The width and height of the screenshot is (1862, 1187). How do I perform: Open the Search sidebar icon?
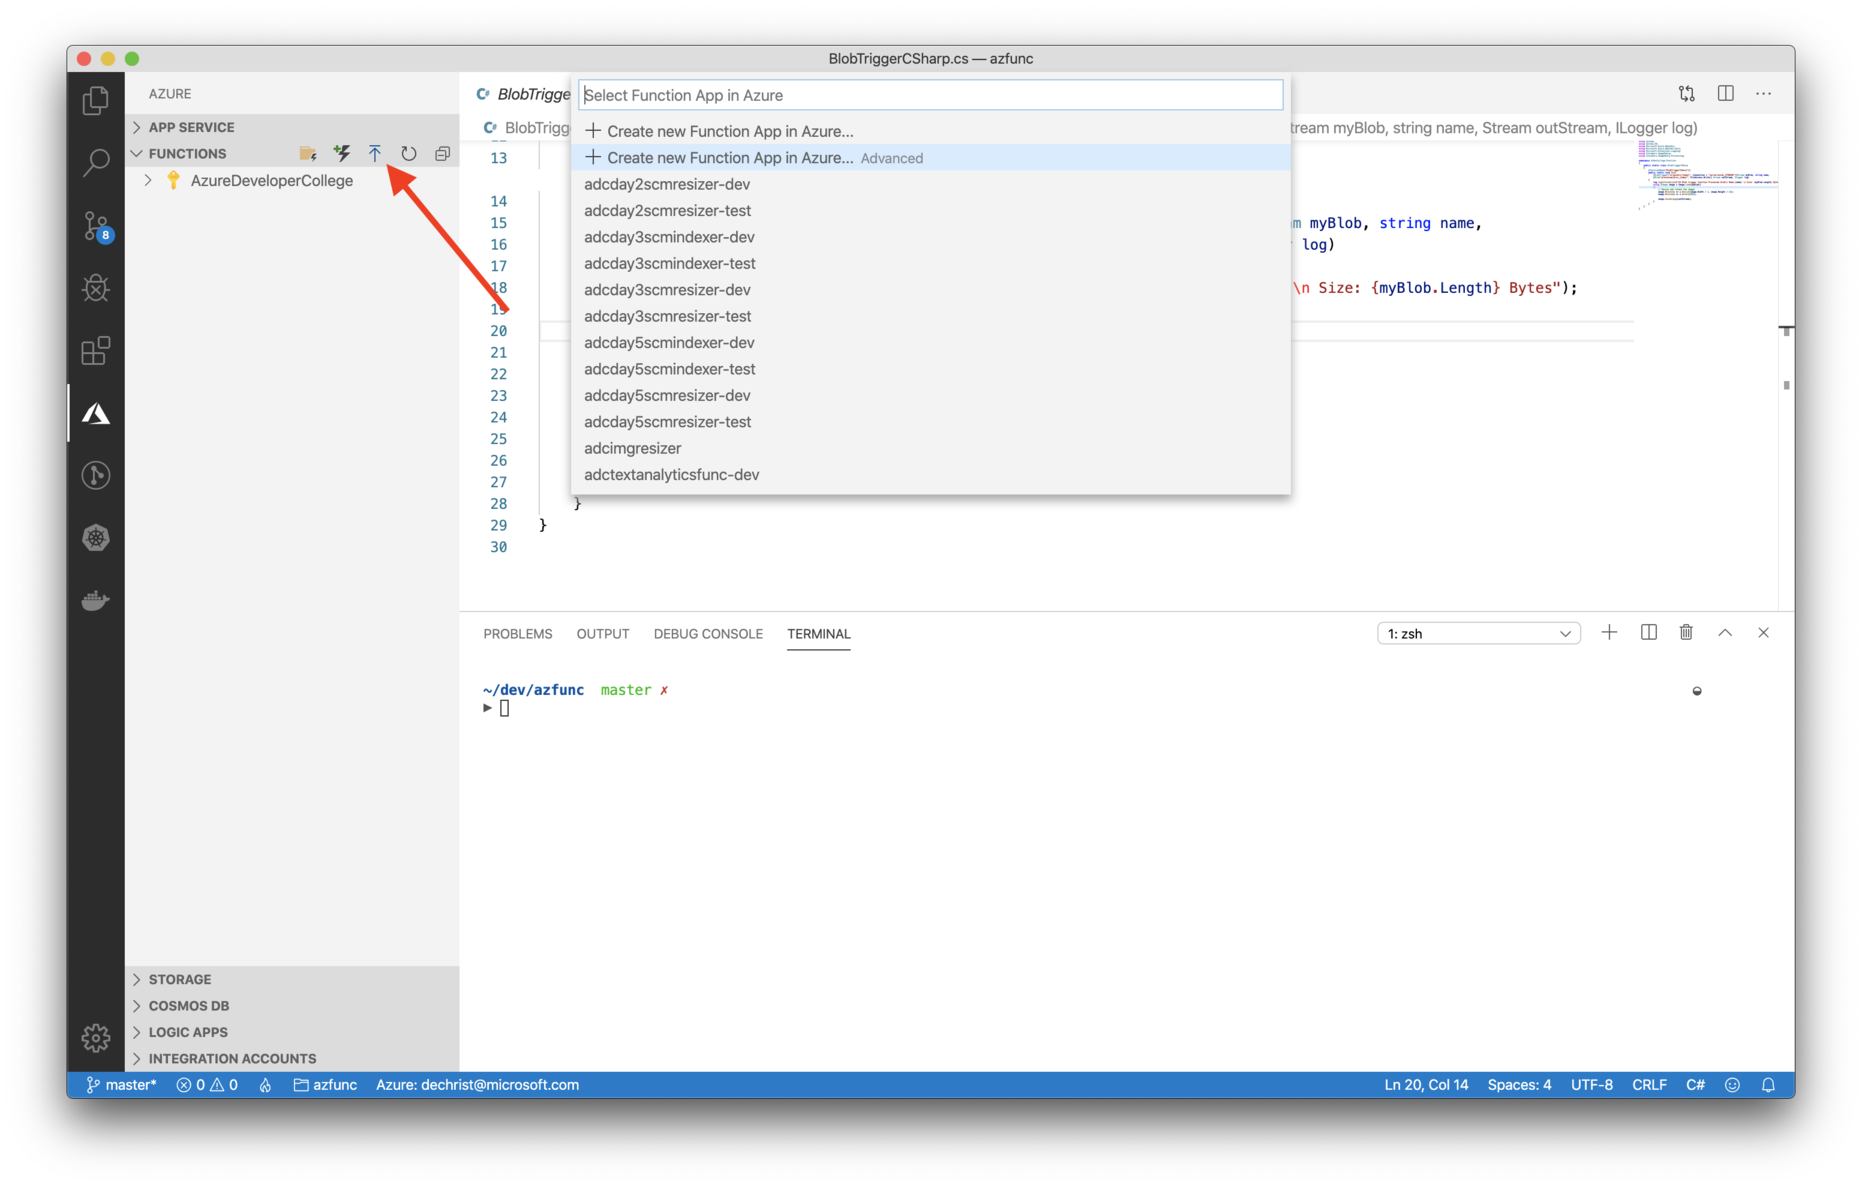pos(95,162)
